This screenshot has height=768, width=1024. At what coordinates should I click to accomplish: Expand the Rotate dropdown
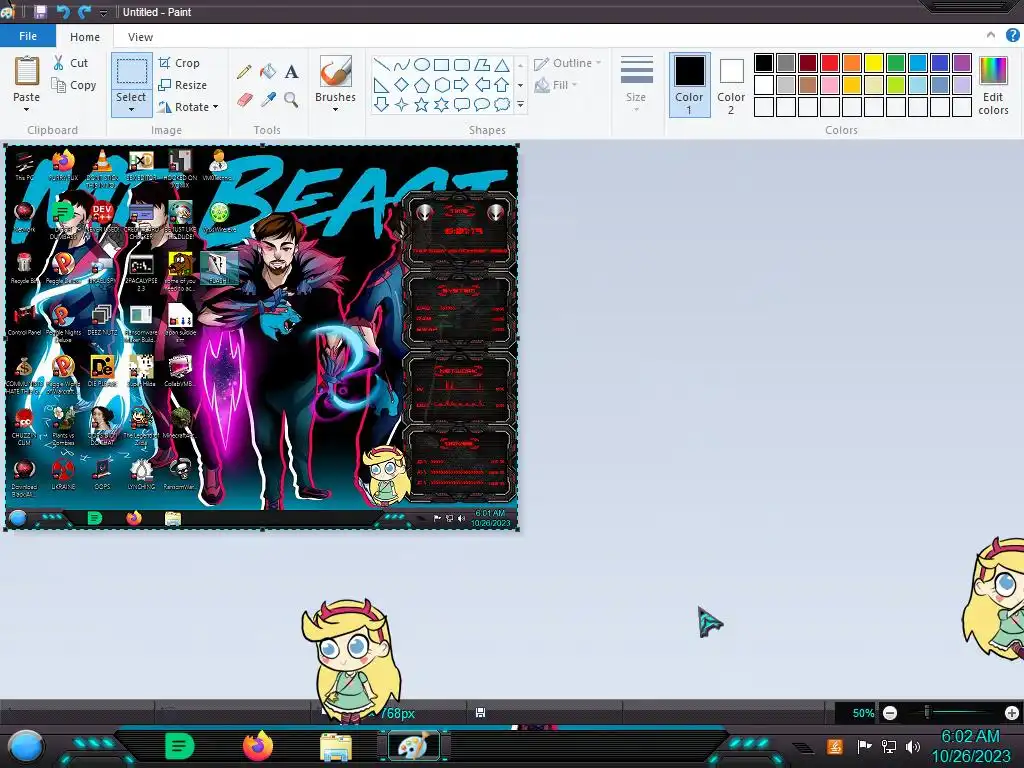click(216, 106)
